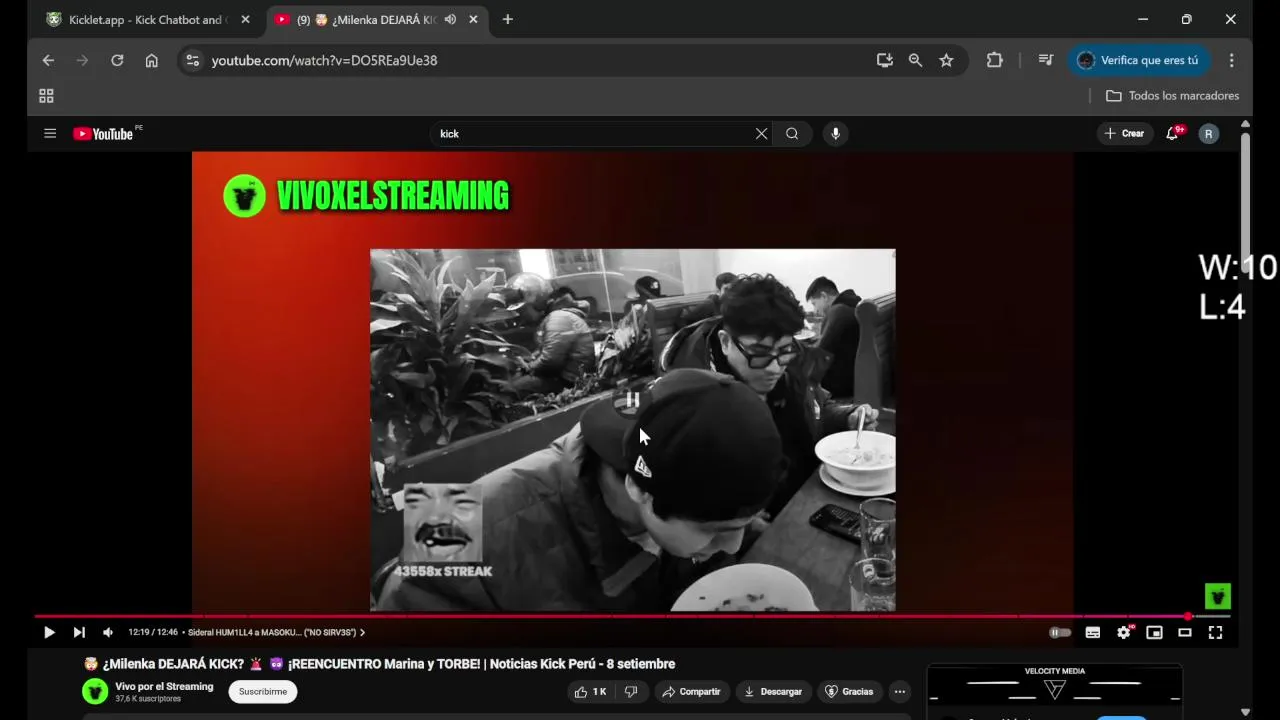Download the video via Descargar

(773, 691)
